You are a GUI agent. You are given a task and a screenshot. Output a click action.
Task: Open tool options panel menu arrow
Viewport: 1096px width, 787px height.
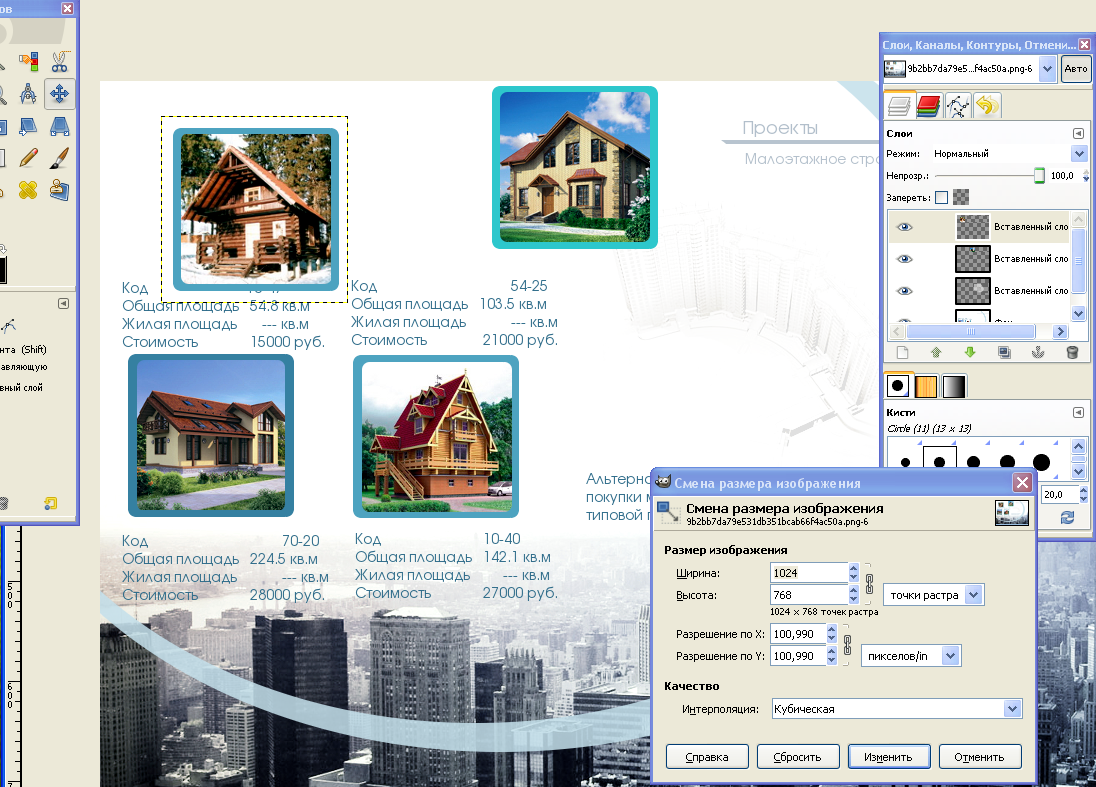pyautogui.click(x=64, y=303)
